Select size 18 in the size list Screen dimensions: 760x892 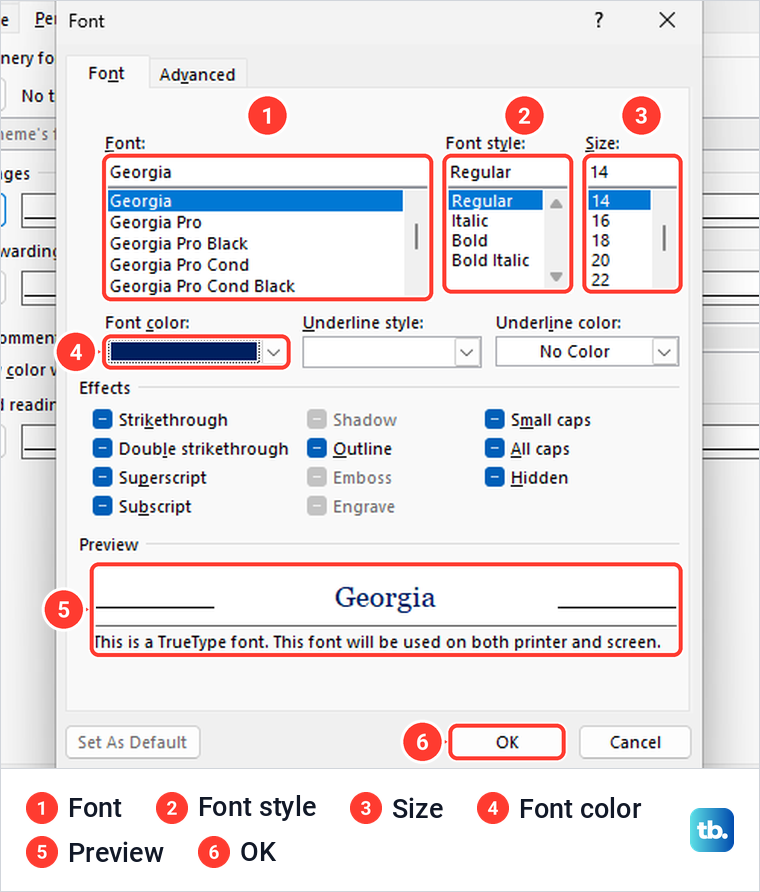click(619, 241)
